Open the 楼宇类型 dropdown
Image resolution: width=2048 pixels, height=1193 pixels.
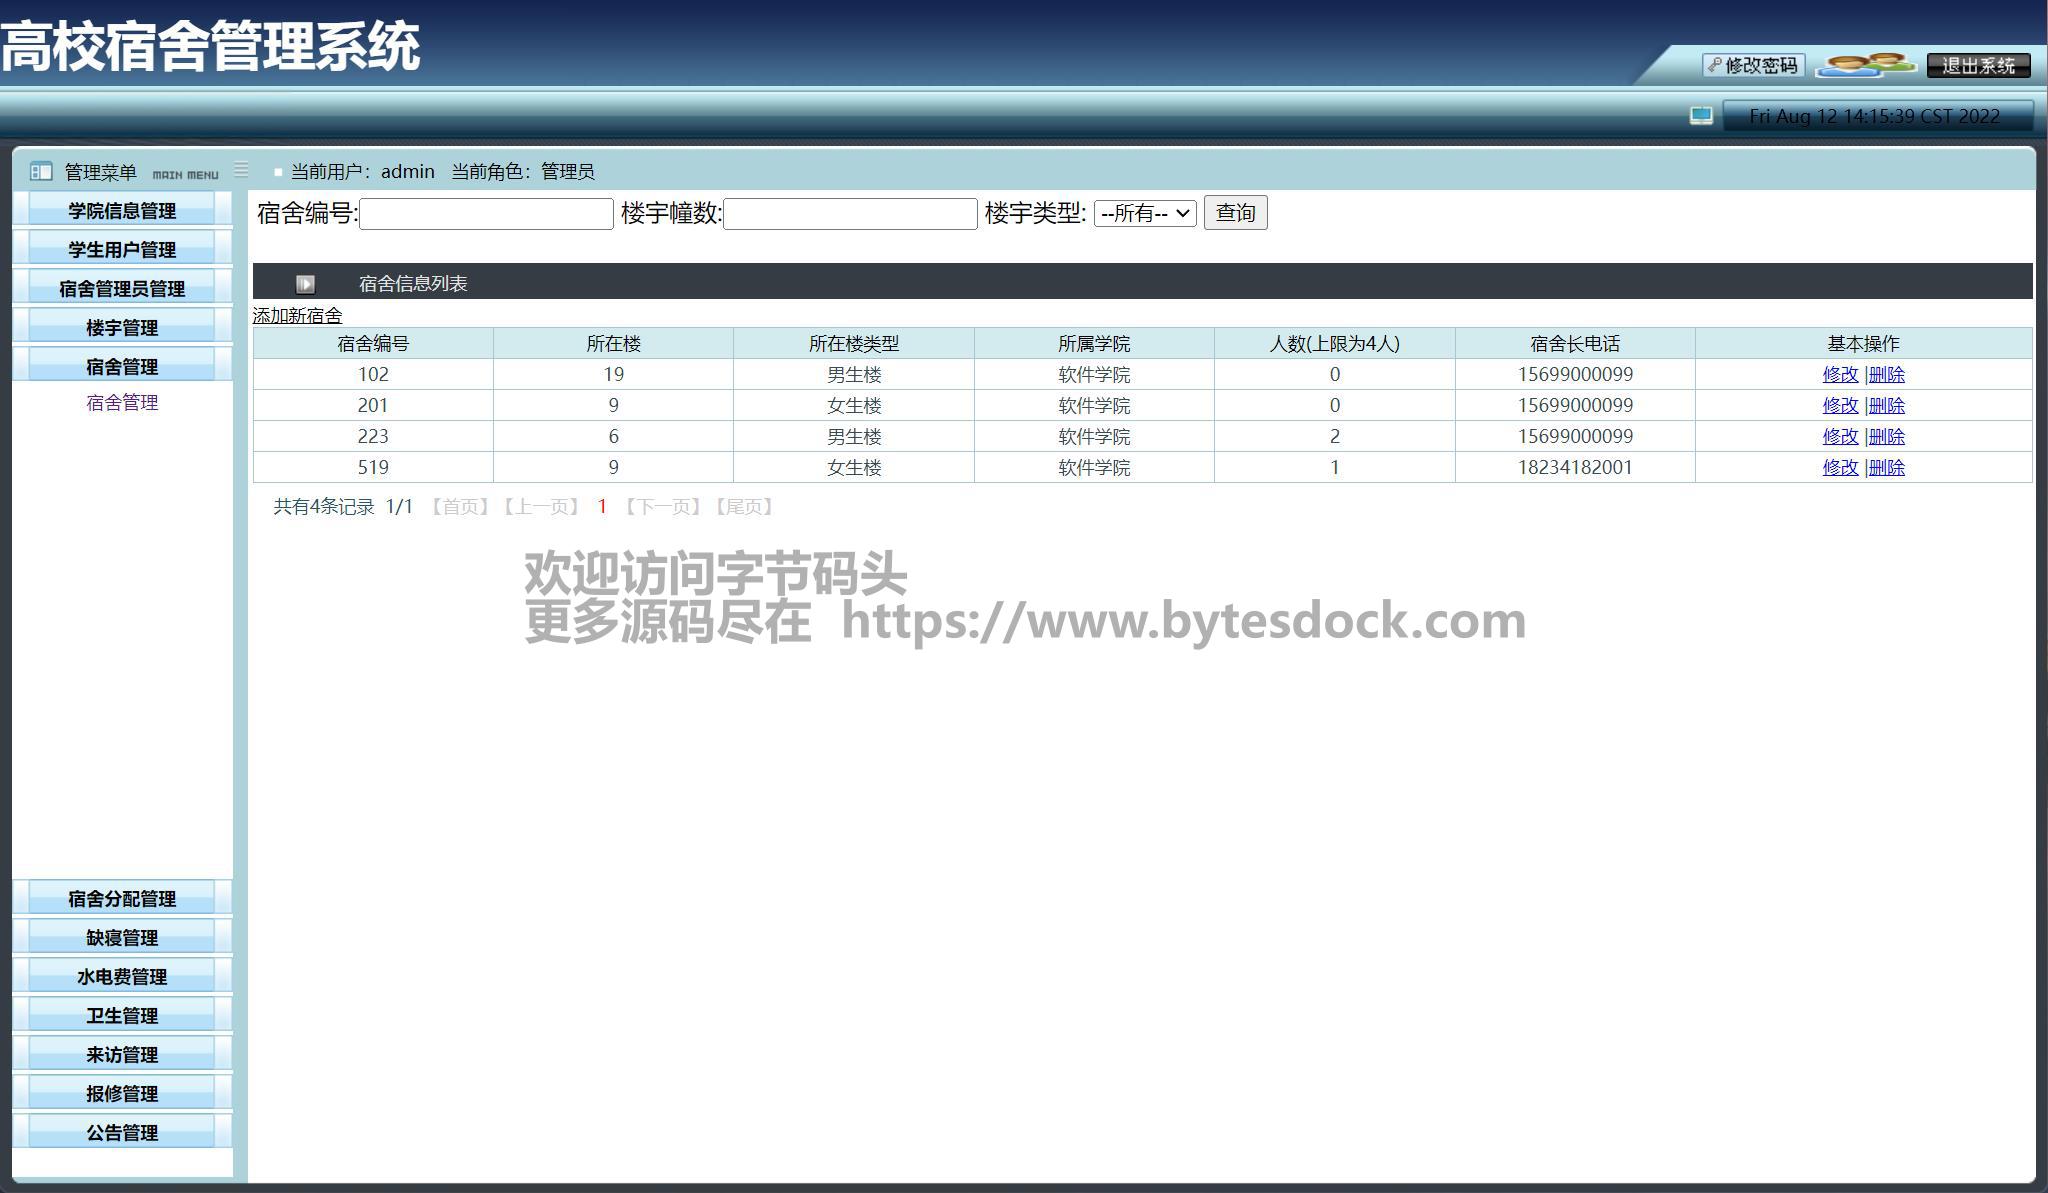click(1144, 213)
